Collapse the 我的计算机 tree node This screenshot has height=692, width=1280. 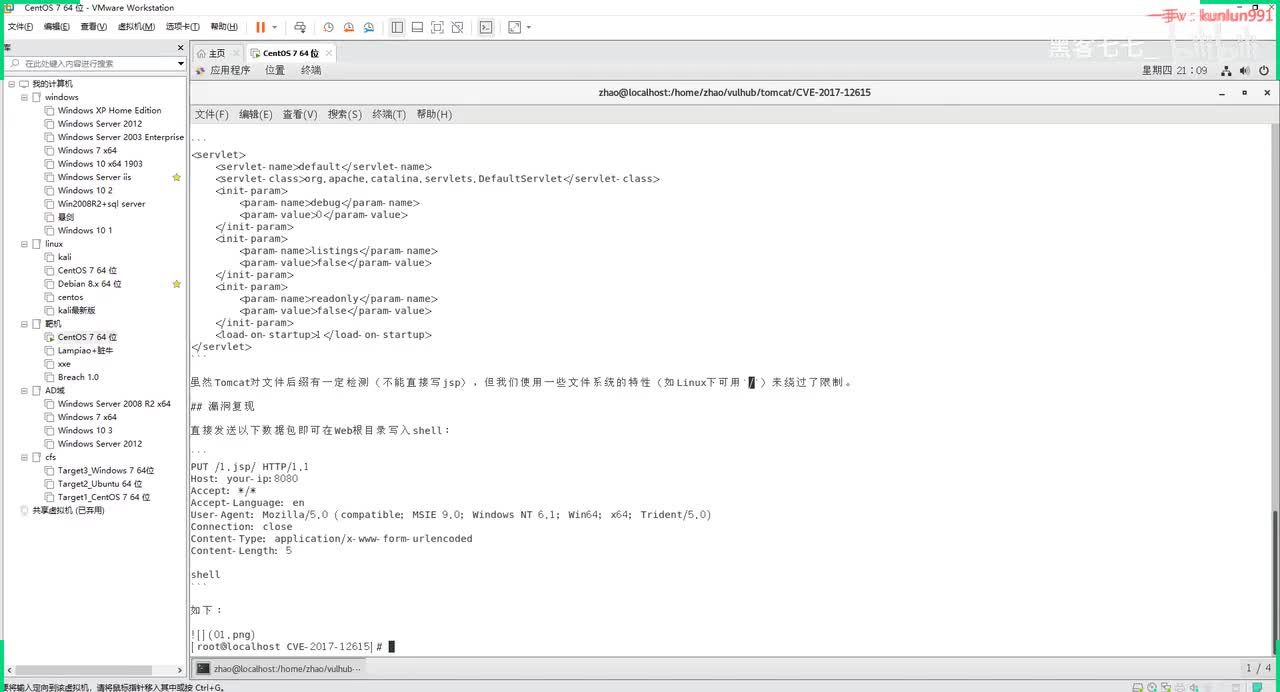click(x=11, y=84)
